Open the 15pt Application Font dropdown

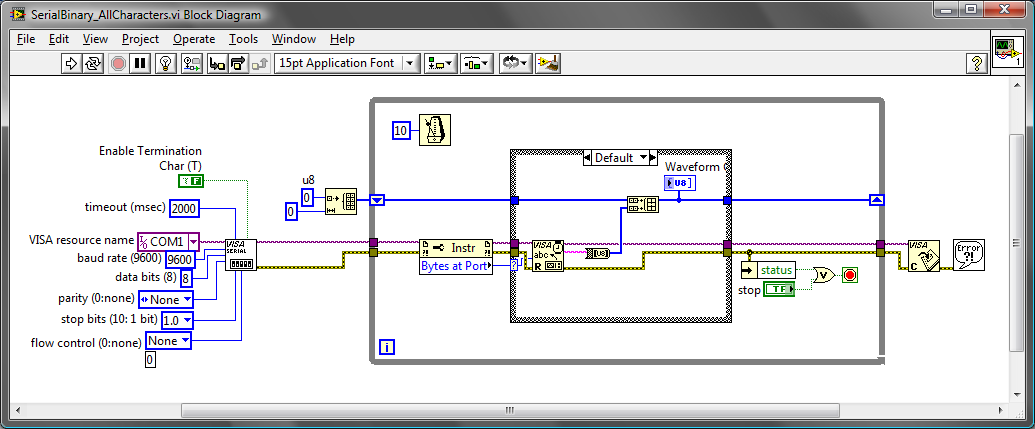pos(347,63)
